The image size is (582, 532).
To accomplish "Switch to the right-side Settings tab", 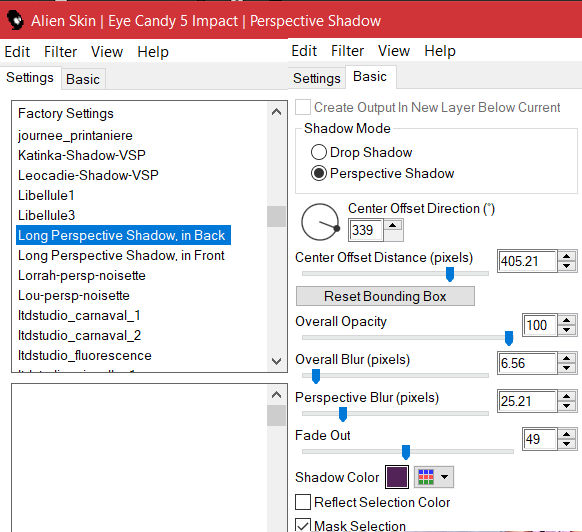I will click(317, 78).
